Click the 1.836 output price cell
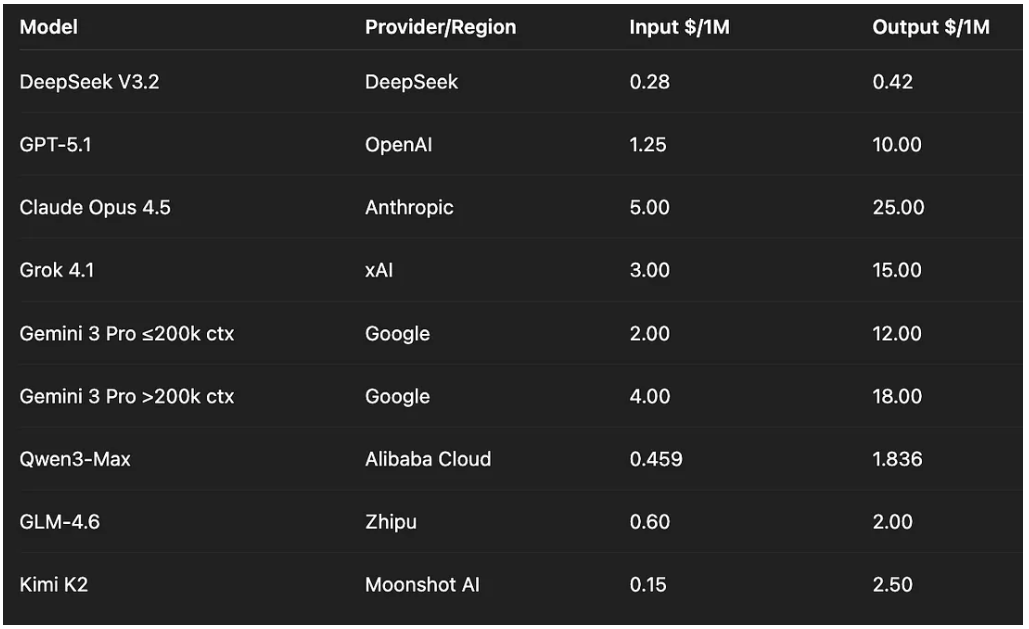This screenshot has width=1029, height=629. (897, 459)
